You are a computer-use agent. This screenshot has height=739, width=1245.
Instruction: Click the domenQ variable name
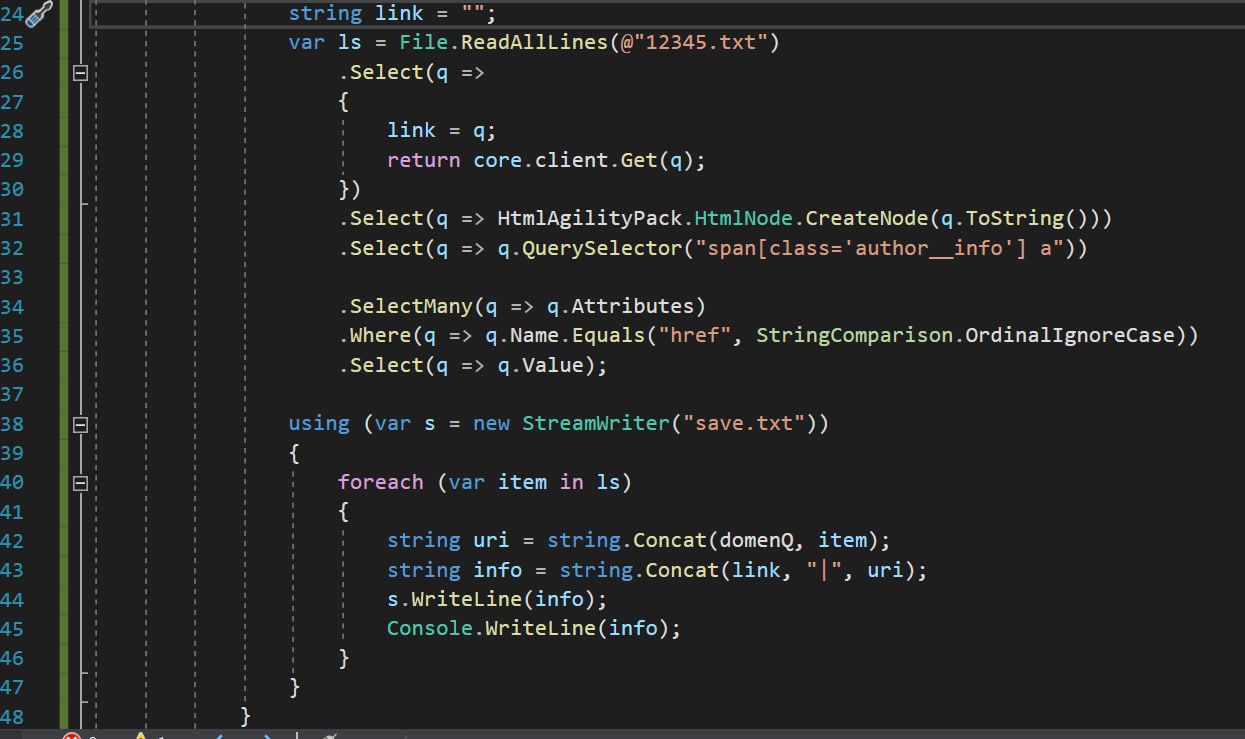click(757, 540)
